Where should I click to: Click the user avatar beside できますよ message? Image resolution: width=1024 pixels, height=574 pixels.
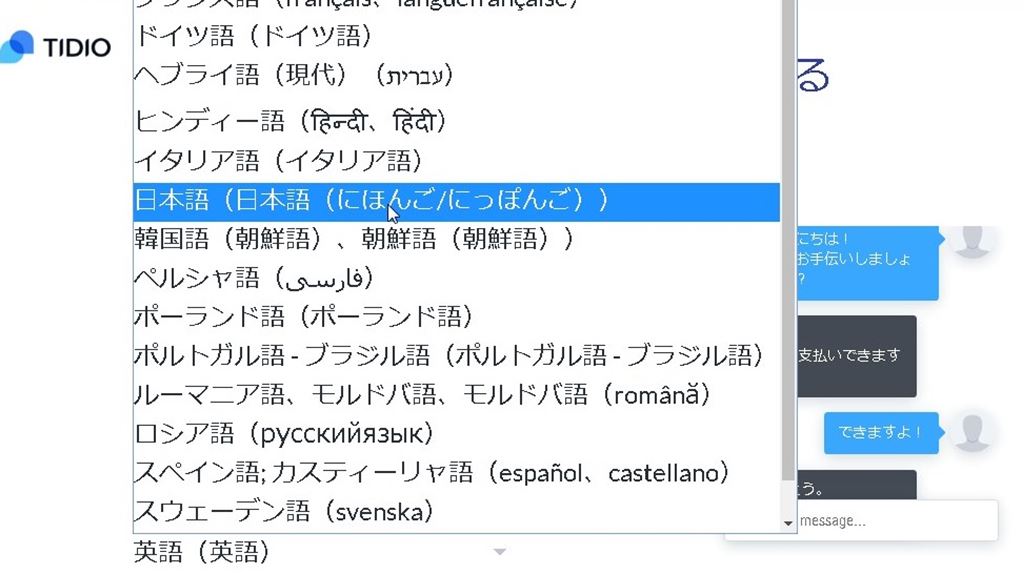971,432
